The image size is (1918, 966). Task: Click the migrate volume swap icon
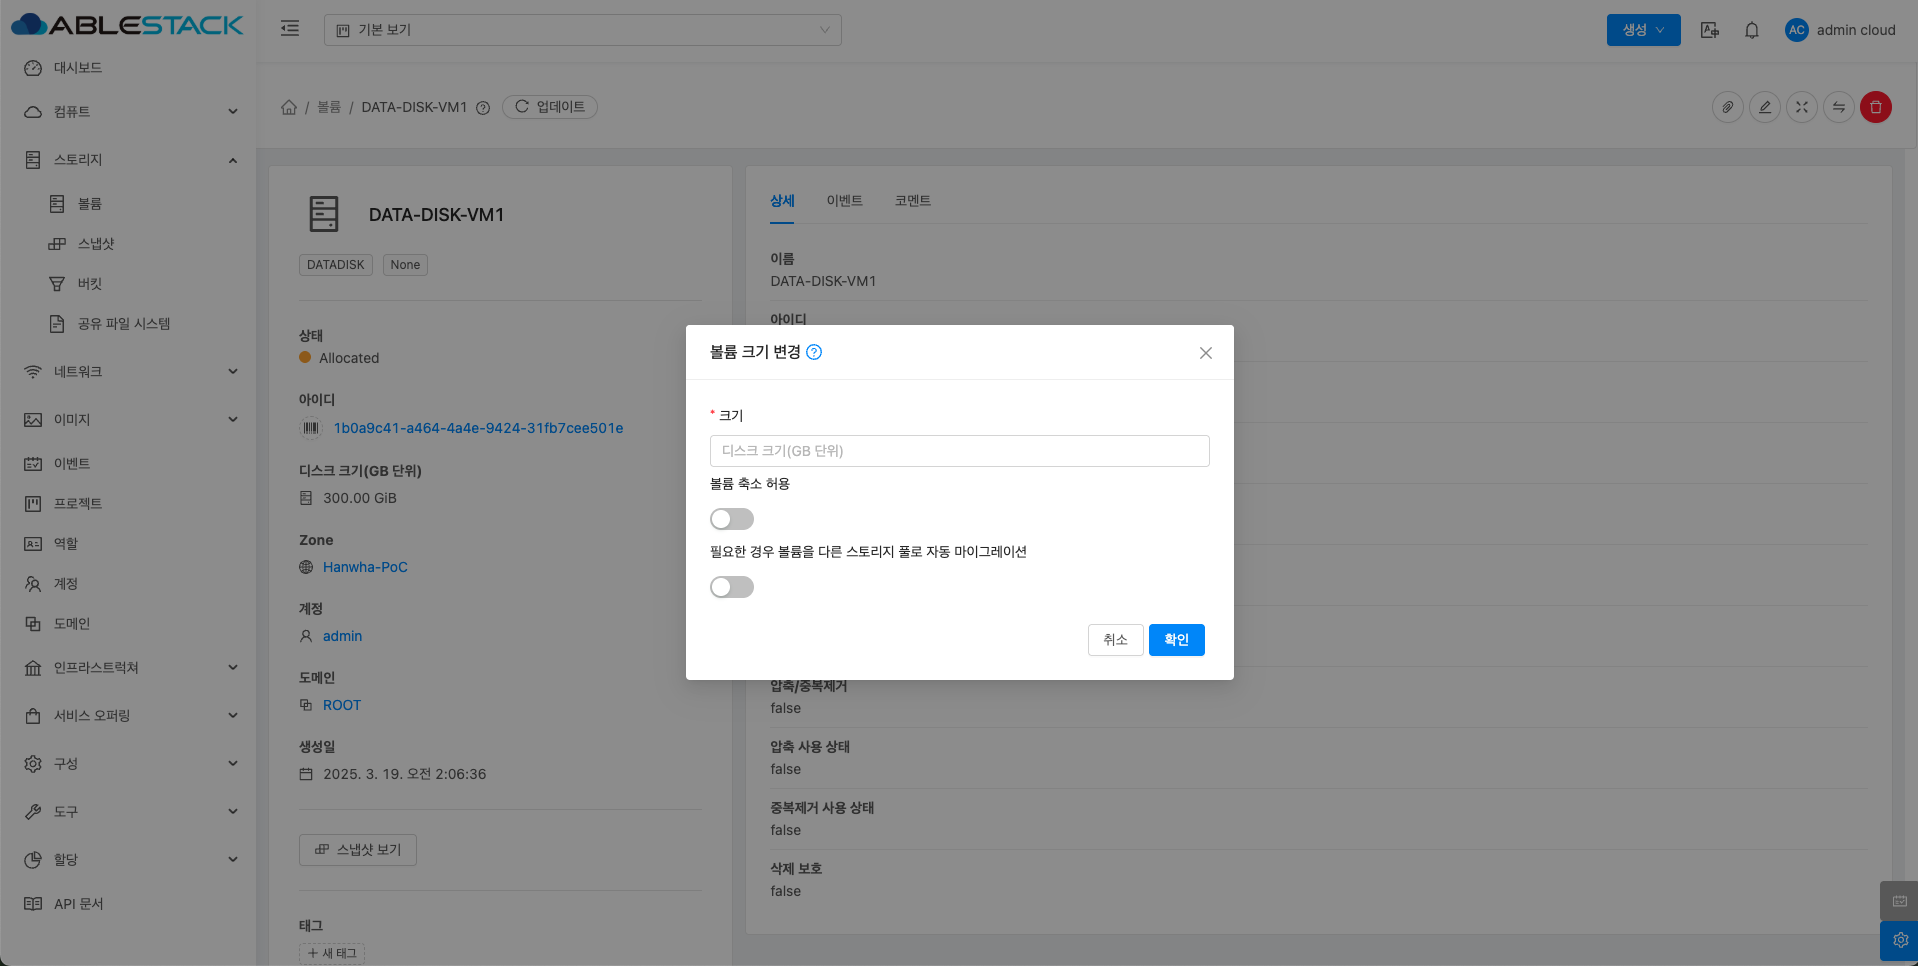(1838, 107)
